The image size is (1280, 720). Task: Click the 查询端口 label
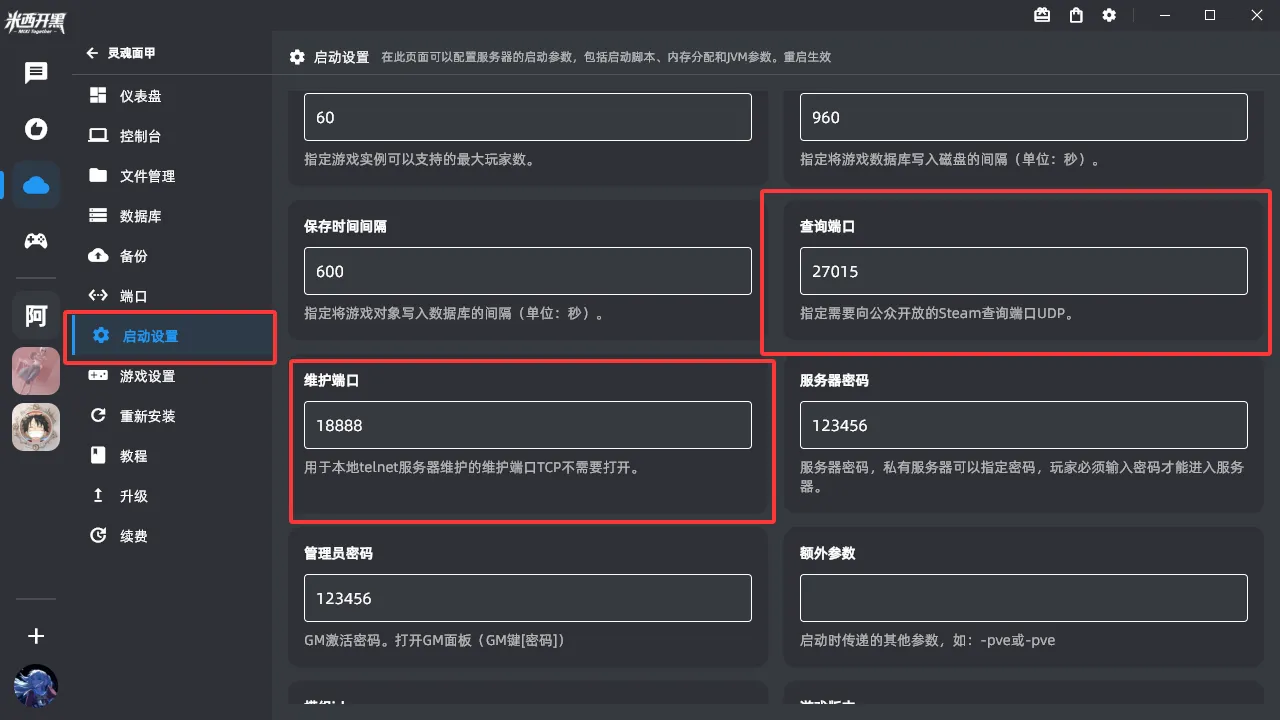[827, 227]
